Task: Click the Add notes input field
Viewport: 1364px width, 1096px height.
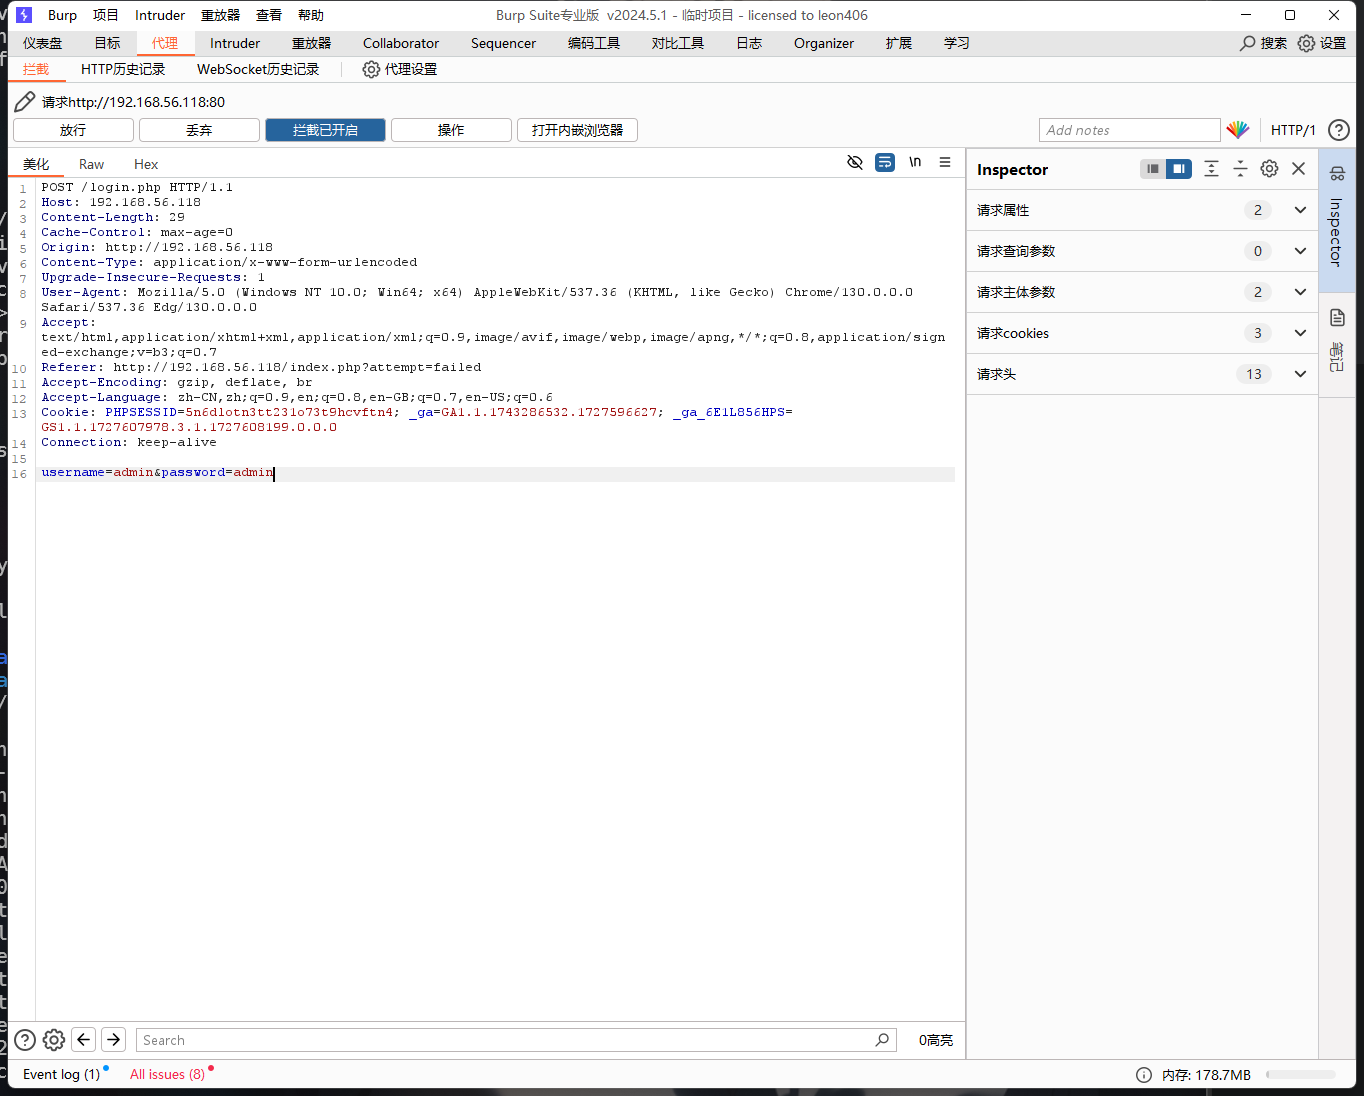Action: [1129, 130]
